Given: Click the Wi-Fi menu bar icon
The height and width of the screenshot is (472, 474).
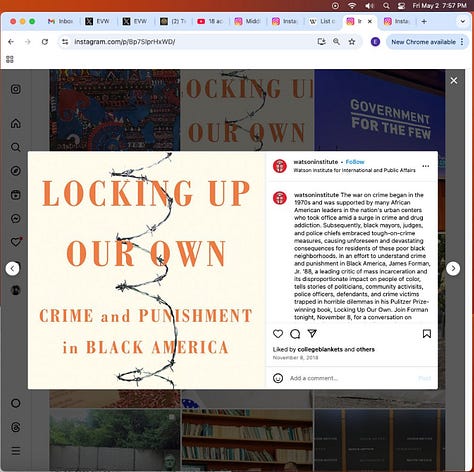Looking at the screenshot, I should (352, 6).
